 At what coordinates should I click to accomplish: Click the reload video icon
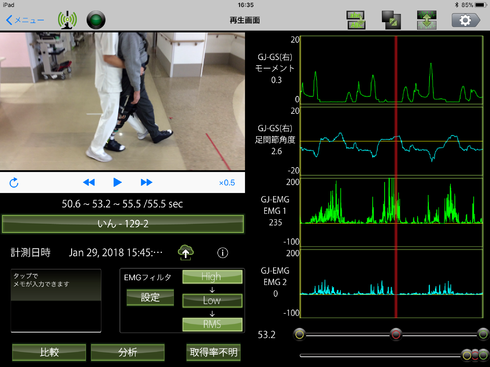coord(14,182)
